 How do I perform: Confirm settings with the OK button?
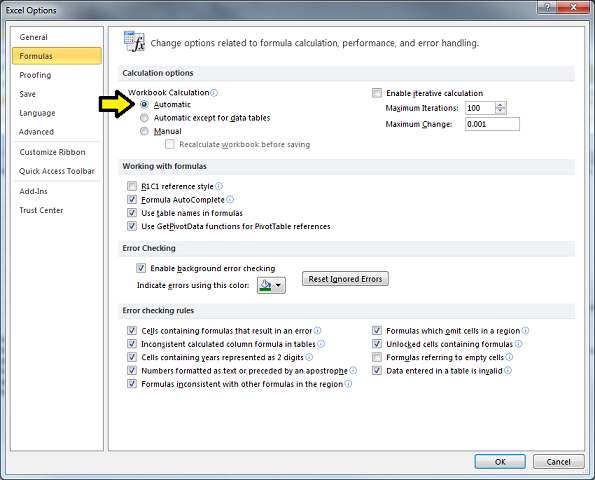[x=500, y=461]
